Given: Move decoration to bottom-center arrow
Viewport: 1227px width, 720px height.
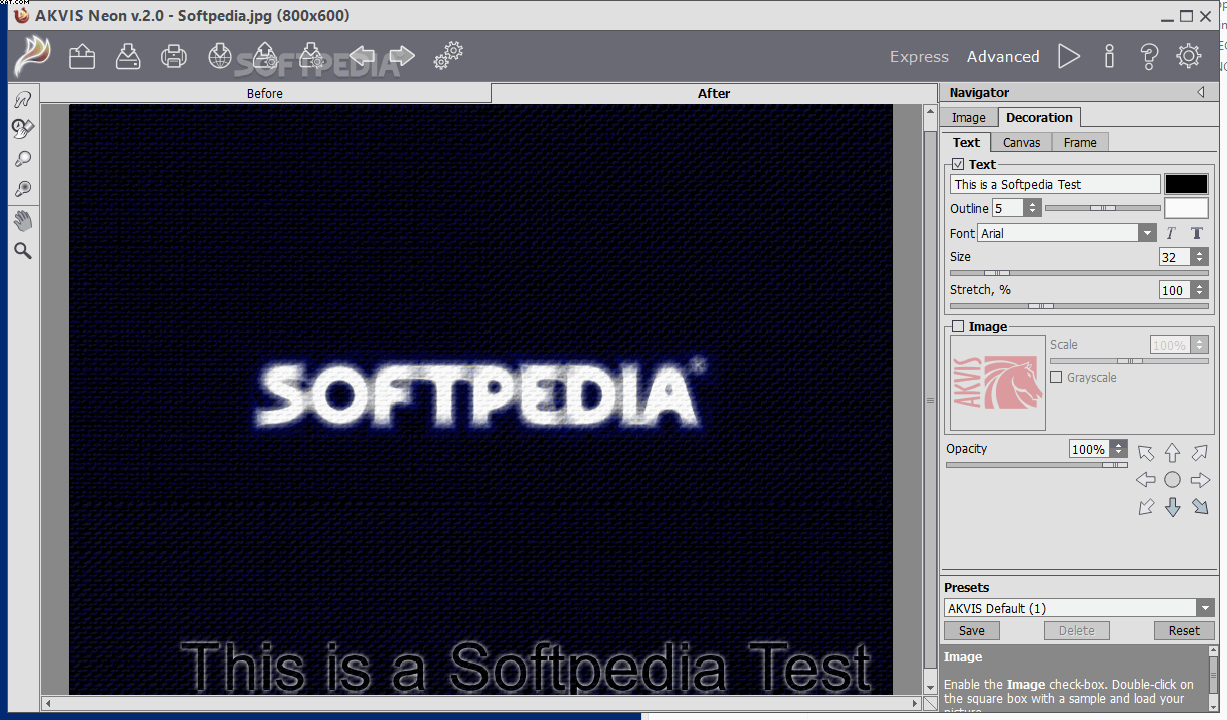Looking at the screenshot, I should 1172,507.
